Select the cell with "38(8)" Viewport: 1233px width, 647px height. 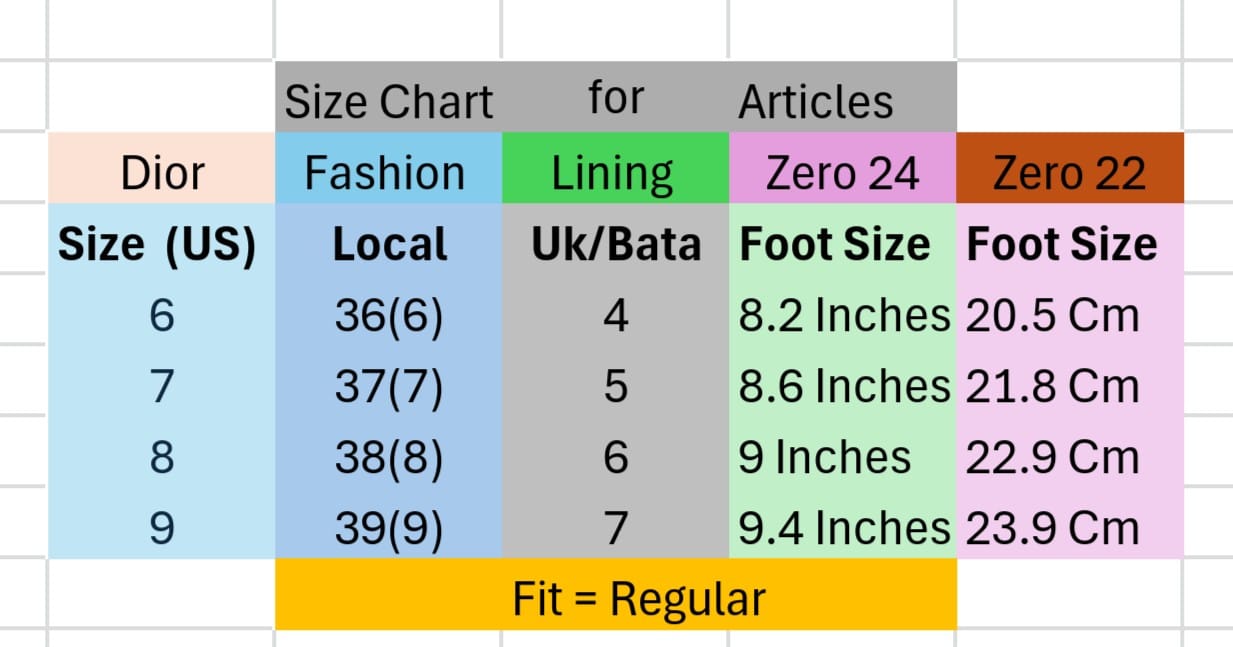(389, 458)
